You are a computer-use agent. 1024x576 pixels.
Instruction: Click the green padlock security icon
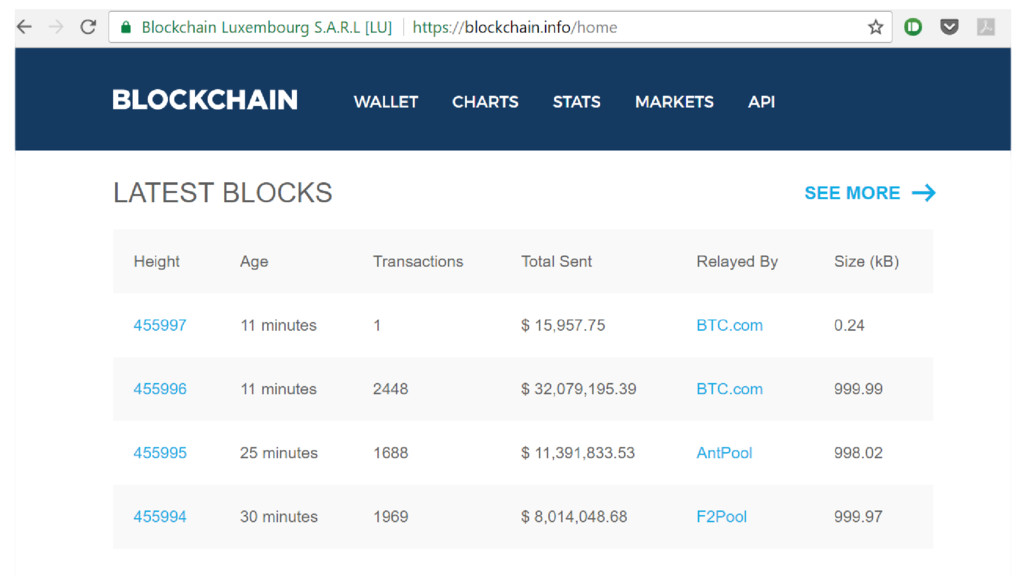(126, 27)
